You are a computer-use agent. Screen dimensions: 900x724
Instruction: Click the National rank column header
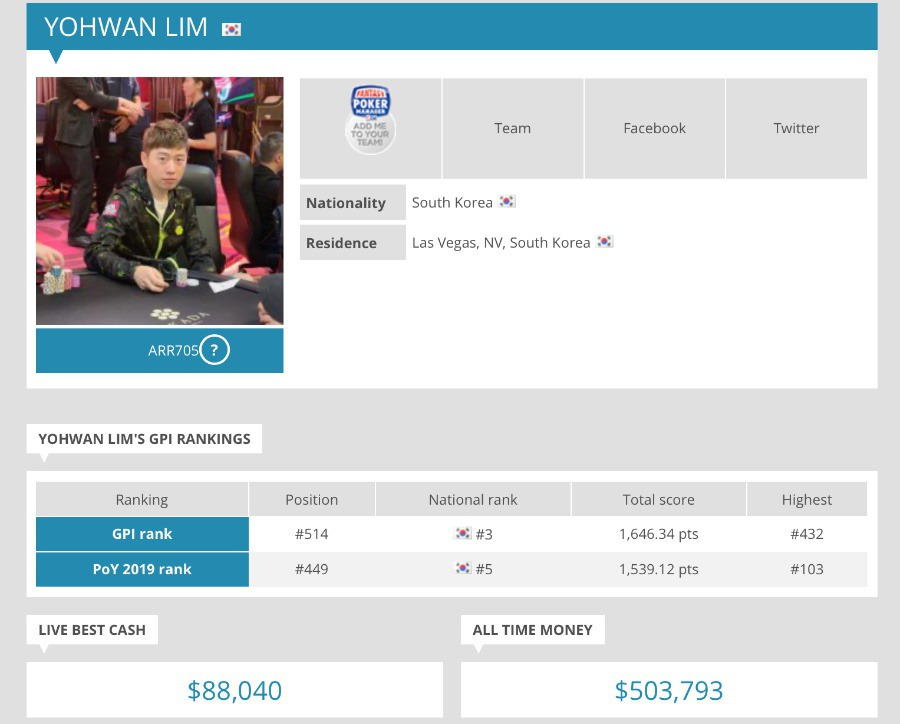click(x=473, y=500)
